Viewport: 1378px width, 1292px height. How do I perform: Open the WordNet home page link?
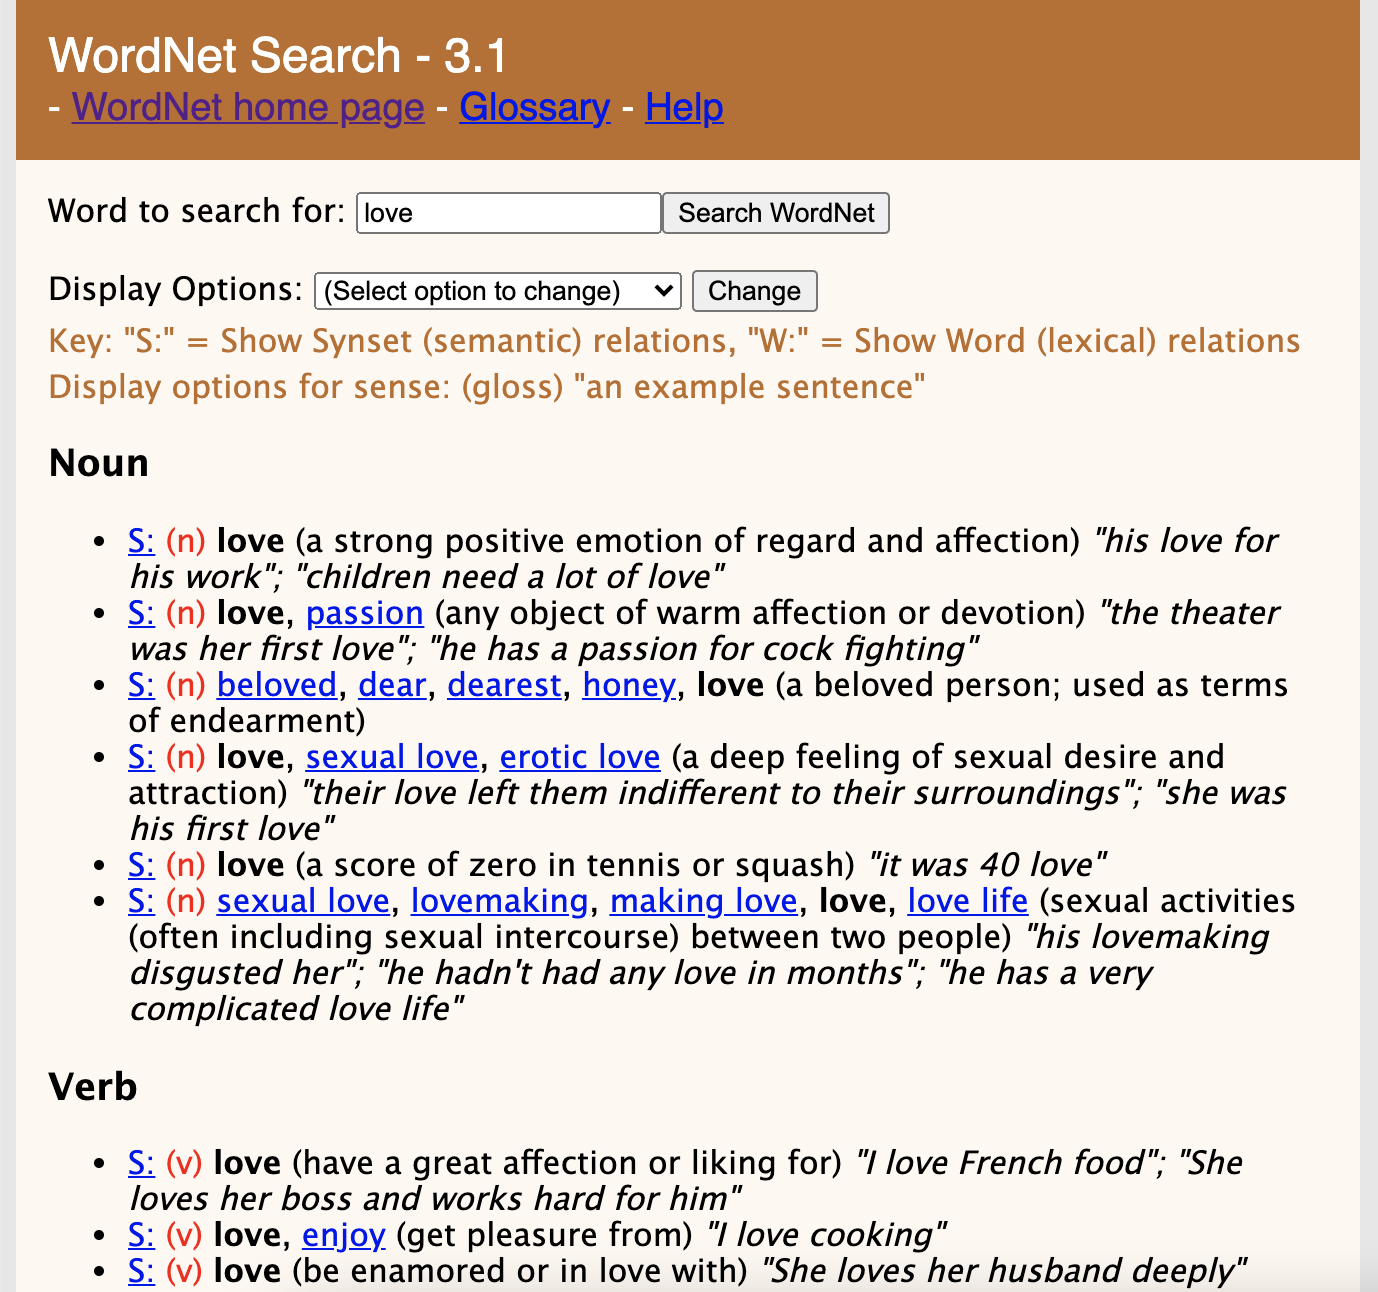pyautogui.click(x=247, y=107)
